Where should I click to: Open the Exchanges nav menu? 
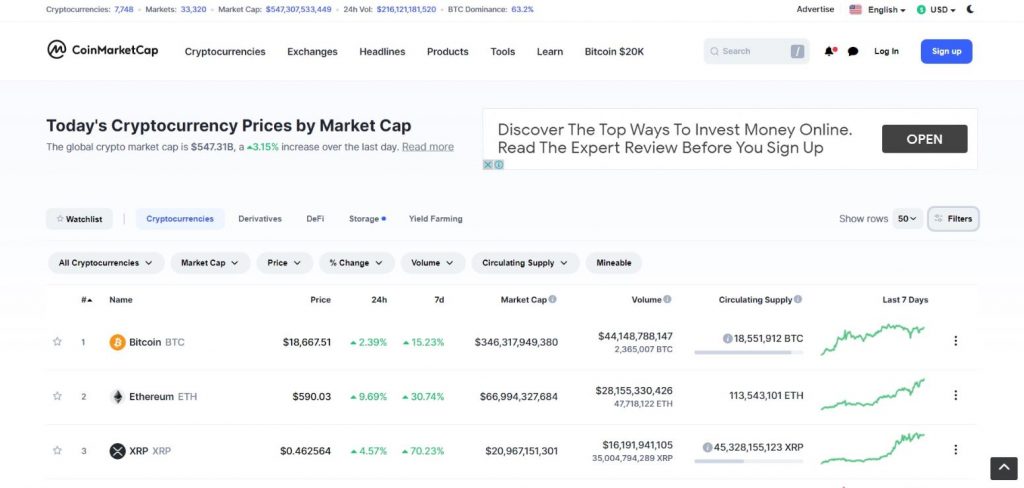[312, 52]
